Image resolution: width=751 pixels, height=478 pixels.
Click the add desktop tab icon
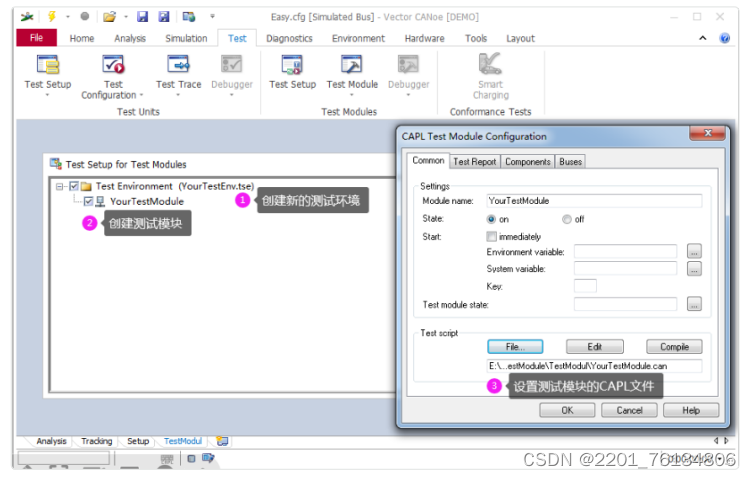coord(222,441)
